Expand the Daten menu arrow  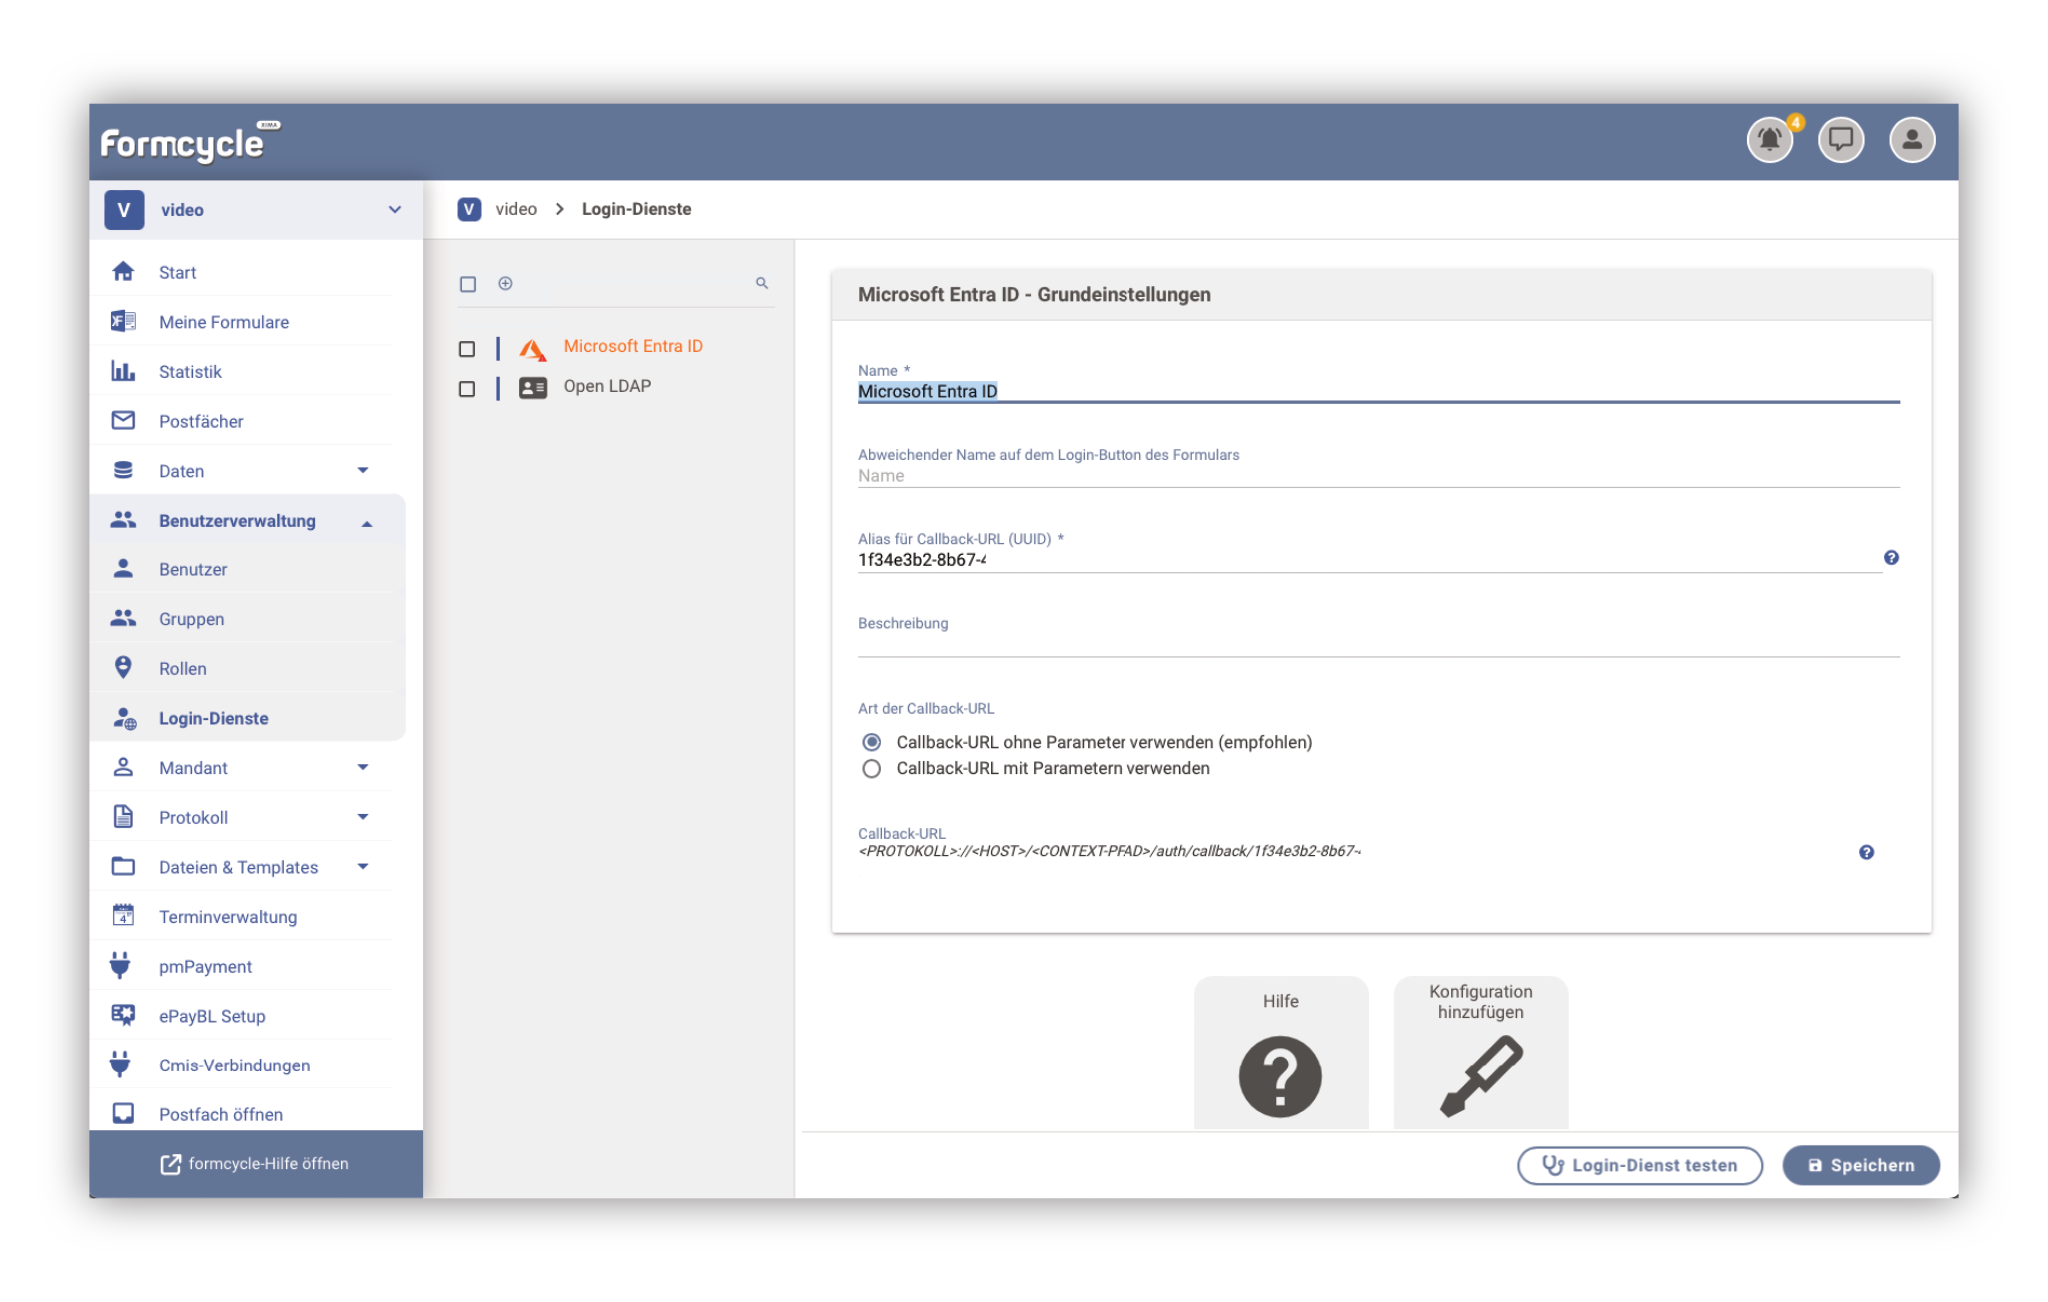(363, 470)
